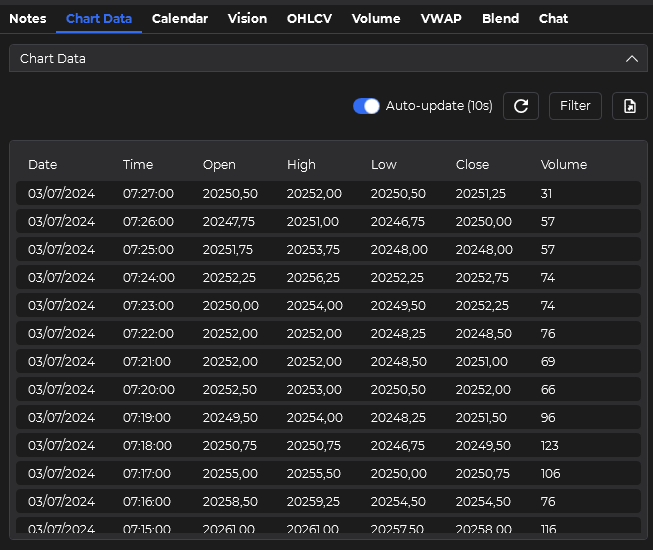Image resolution: width=653 pixels, height=550 pixels.
Task: Switch to the Chat tab
Action: pyautogui.click(x=553, y=18)
